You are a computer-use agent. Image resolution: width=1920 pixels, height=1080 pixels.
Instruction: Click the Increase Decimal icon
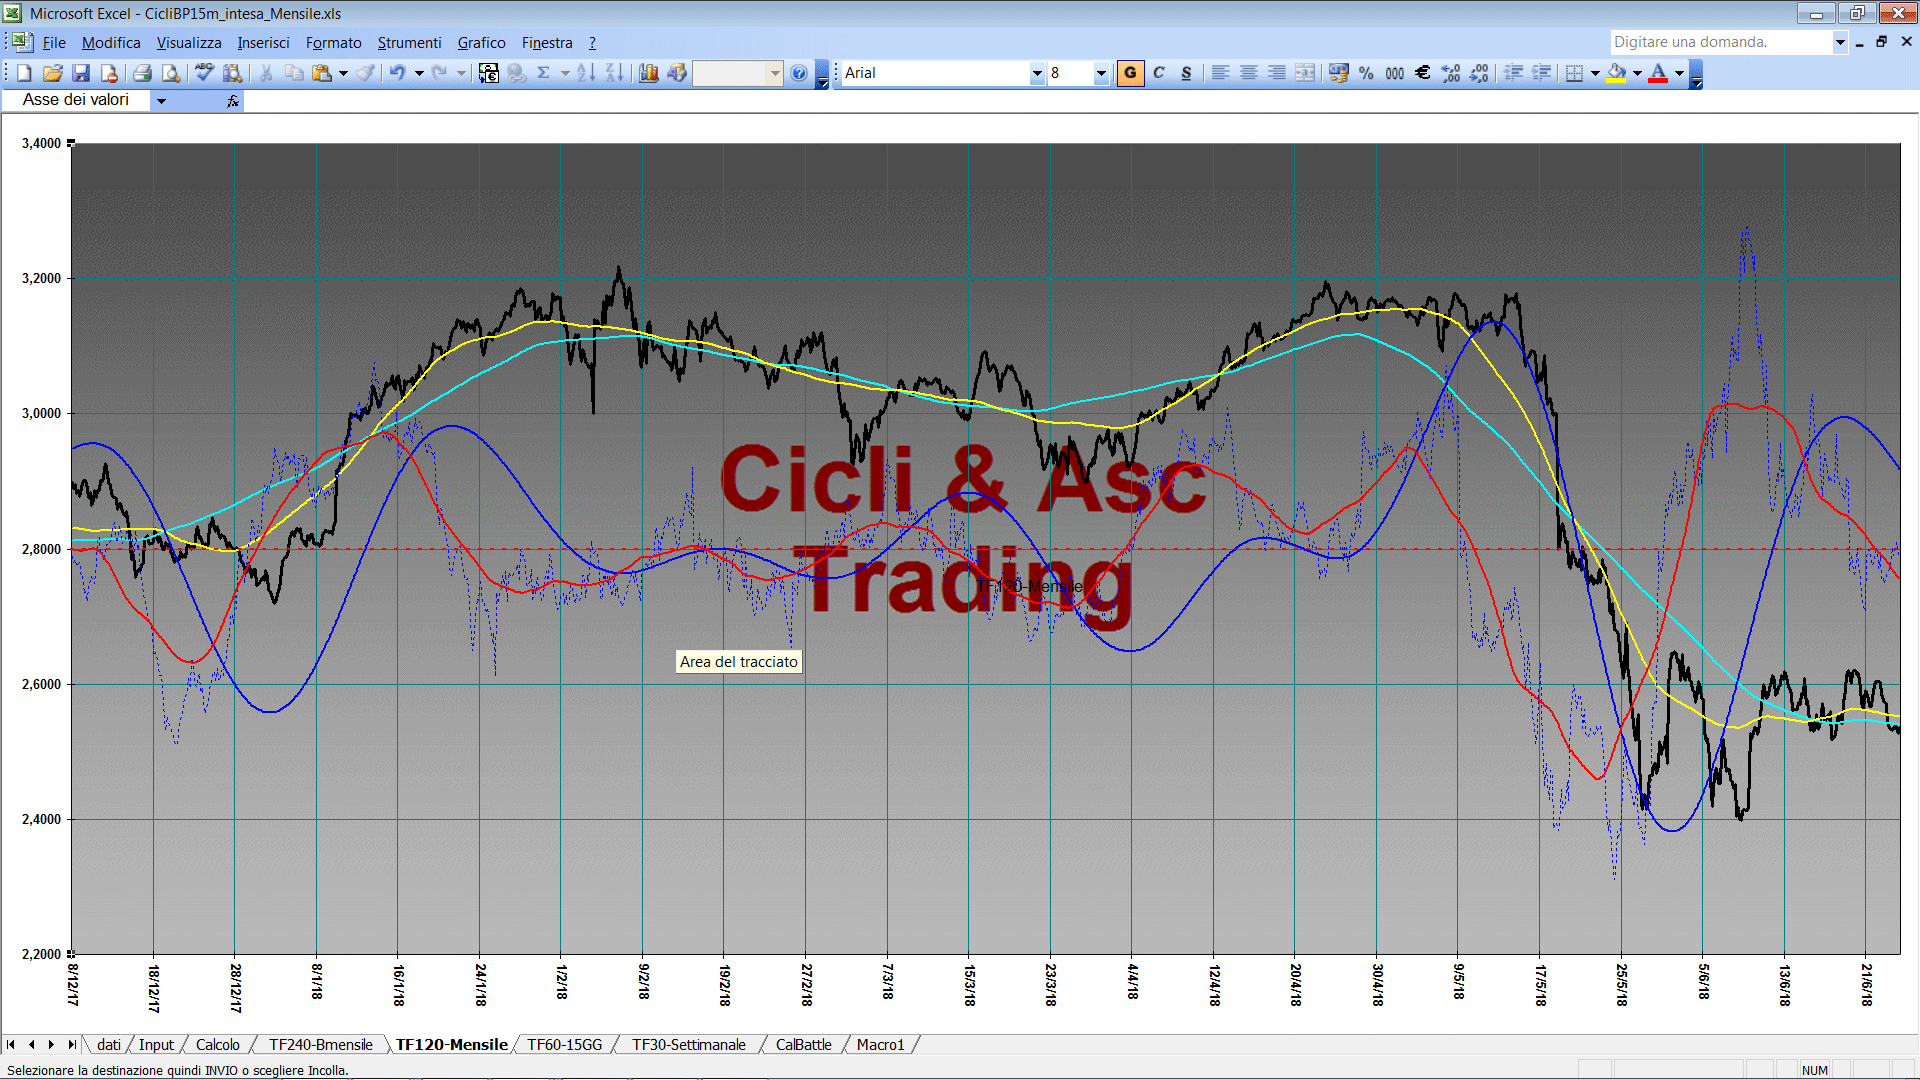(x=1451, y=73)
